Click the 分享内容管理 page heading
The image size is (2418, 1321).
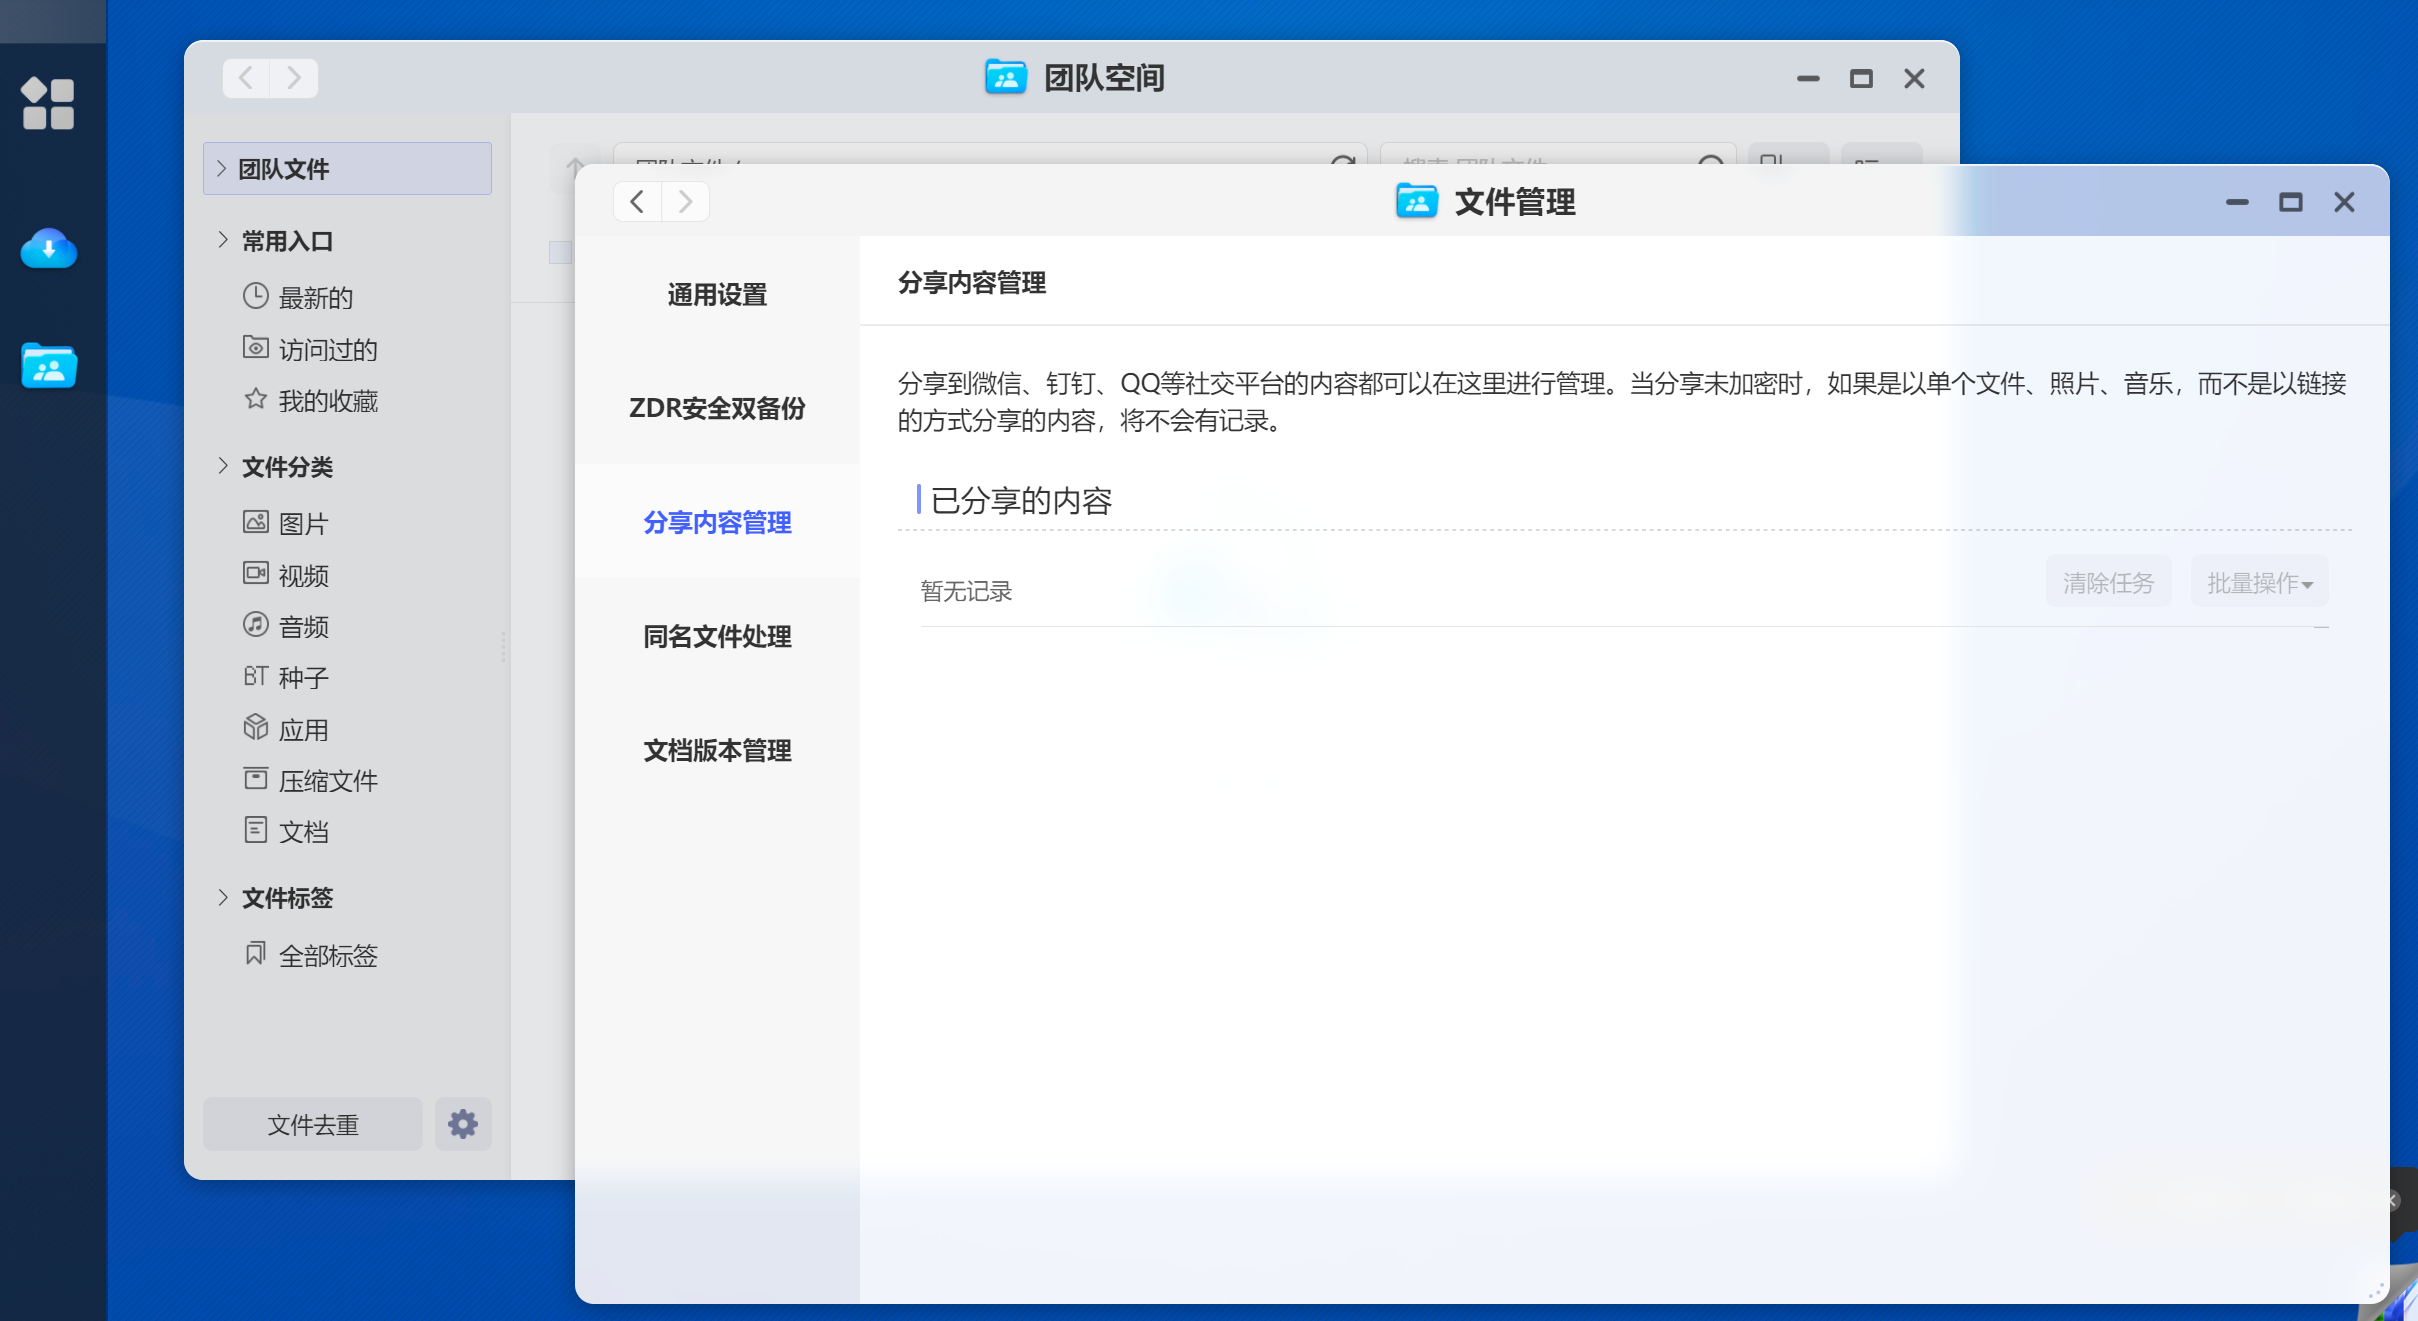coord(972,283)
